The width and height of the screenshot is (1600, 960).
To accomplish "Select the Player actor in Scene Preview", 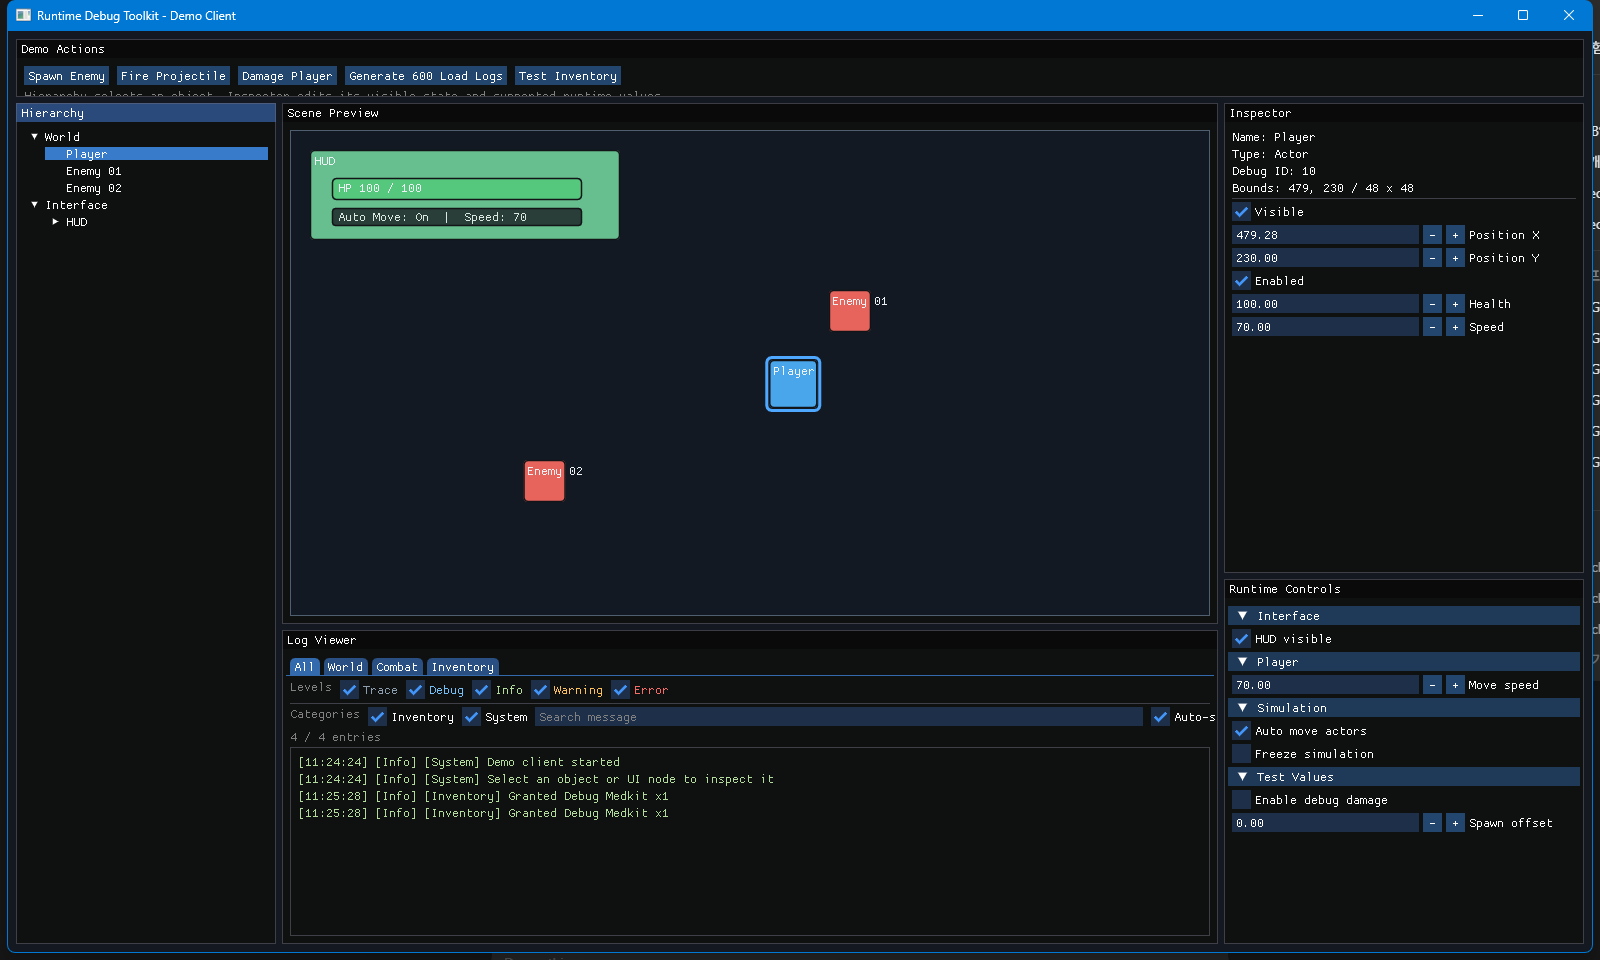I will (x=793, y=384).
